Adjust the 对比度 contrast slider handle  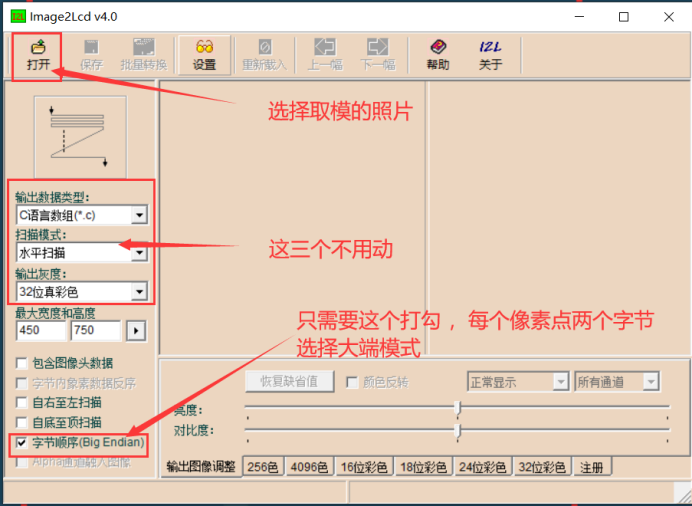[458, 431]
